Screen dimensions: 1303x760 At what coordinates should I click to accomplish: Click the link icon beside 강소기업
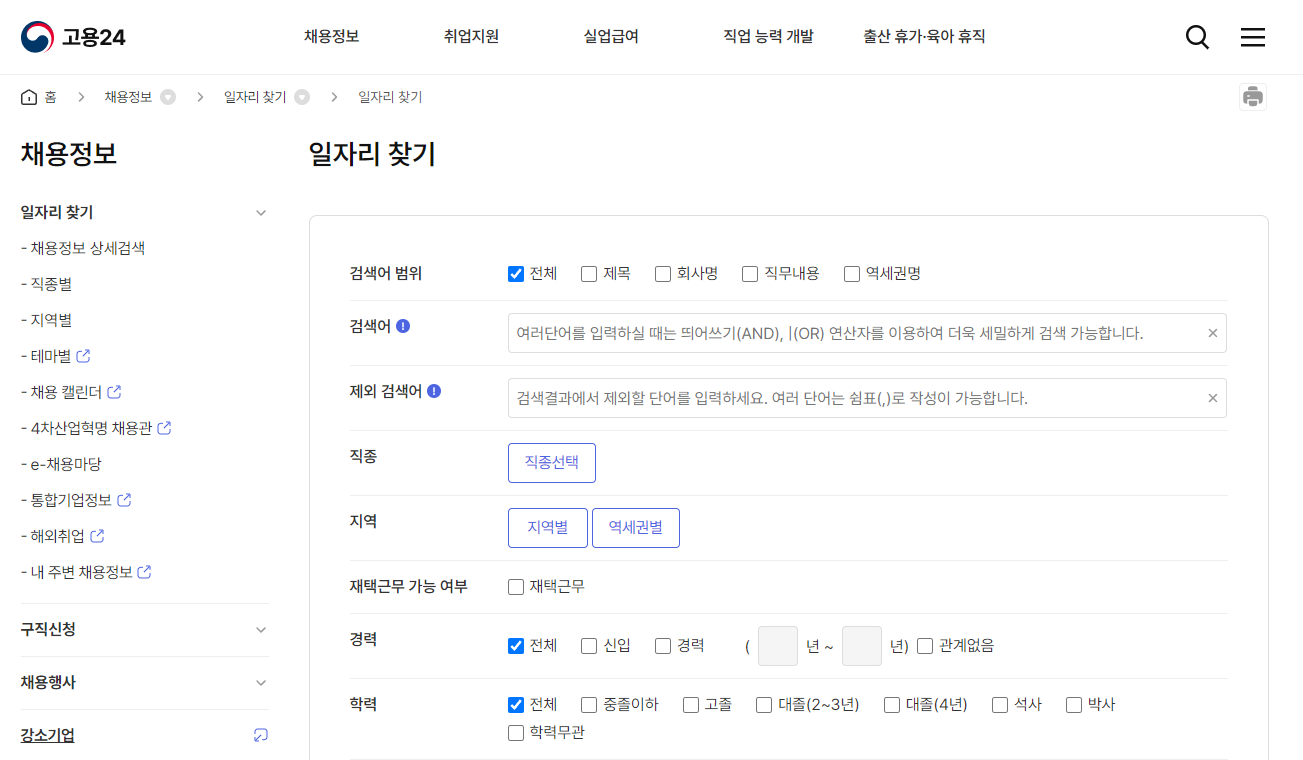[261, 735]
